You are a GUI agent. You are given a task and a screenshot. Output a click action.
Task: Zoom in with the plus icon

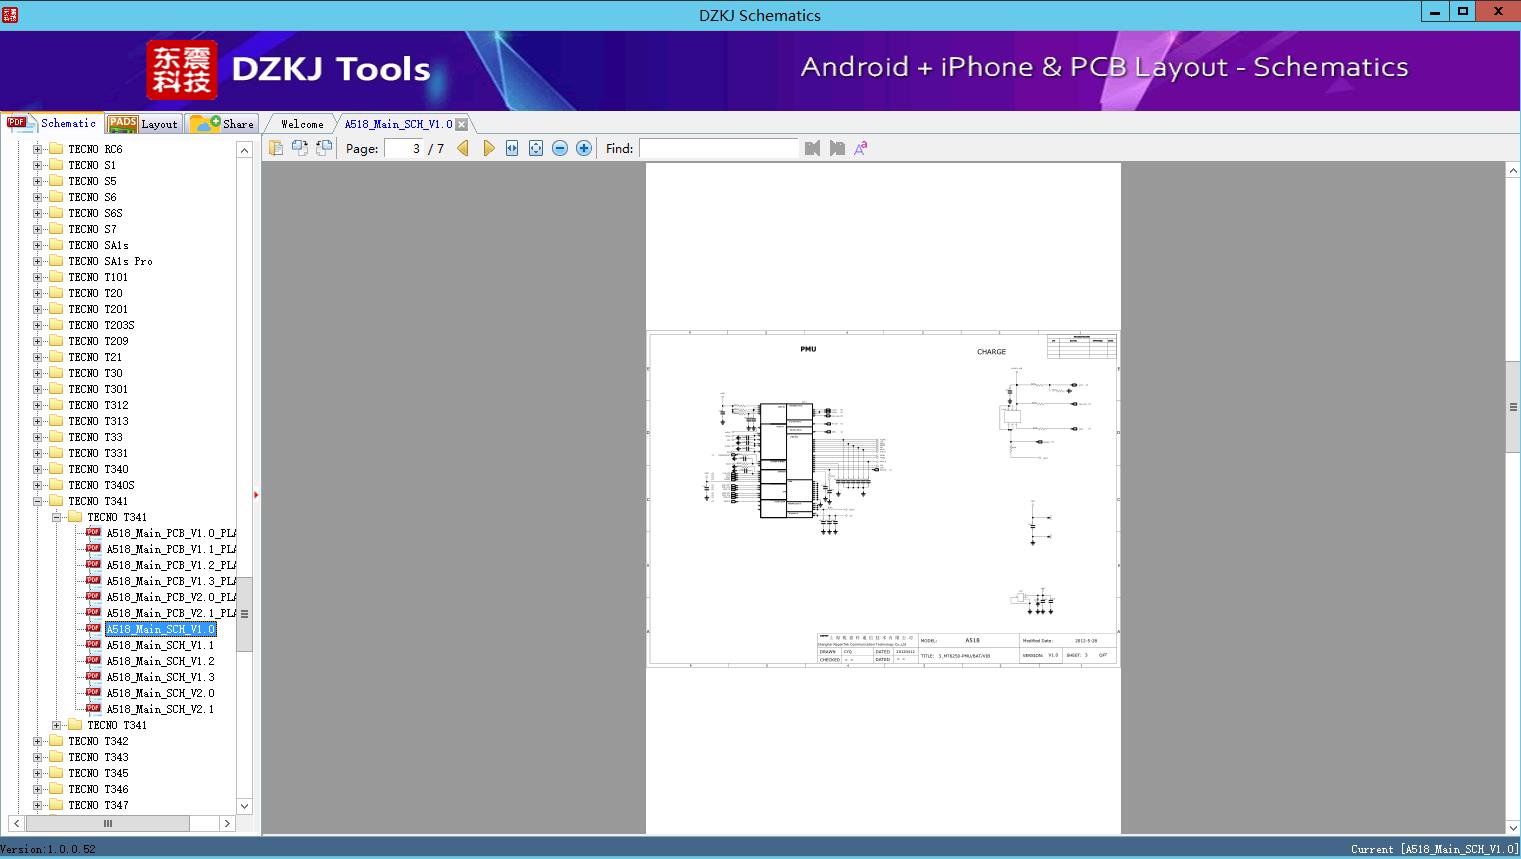pyautogui.click(x=584, y=148)
